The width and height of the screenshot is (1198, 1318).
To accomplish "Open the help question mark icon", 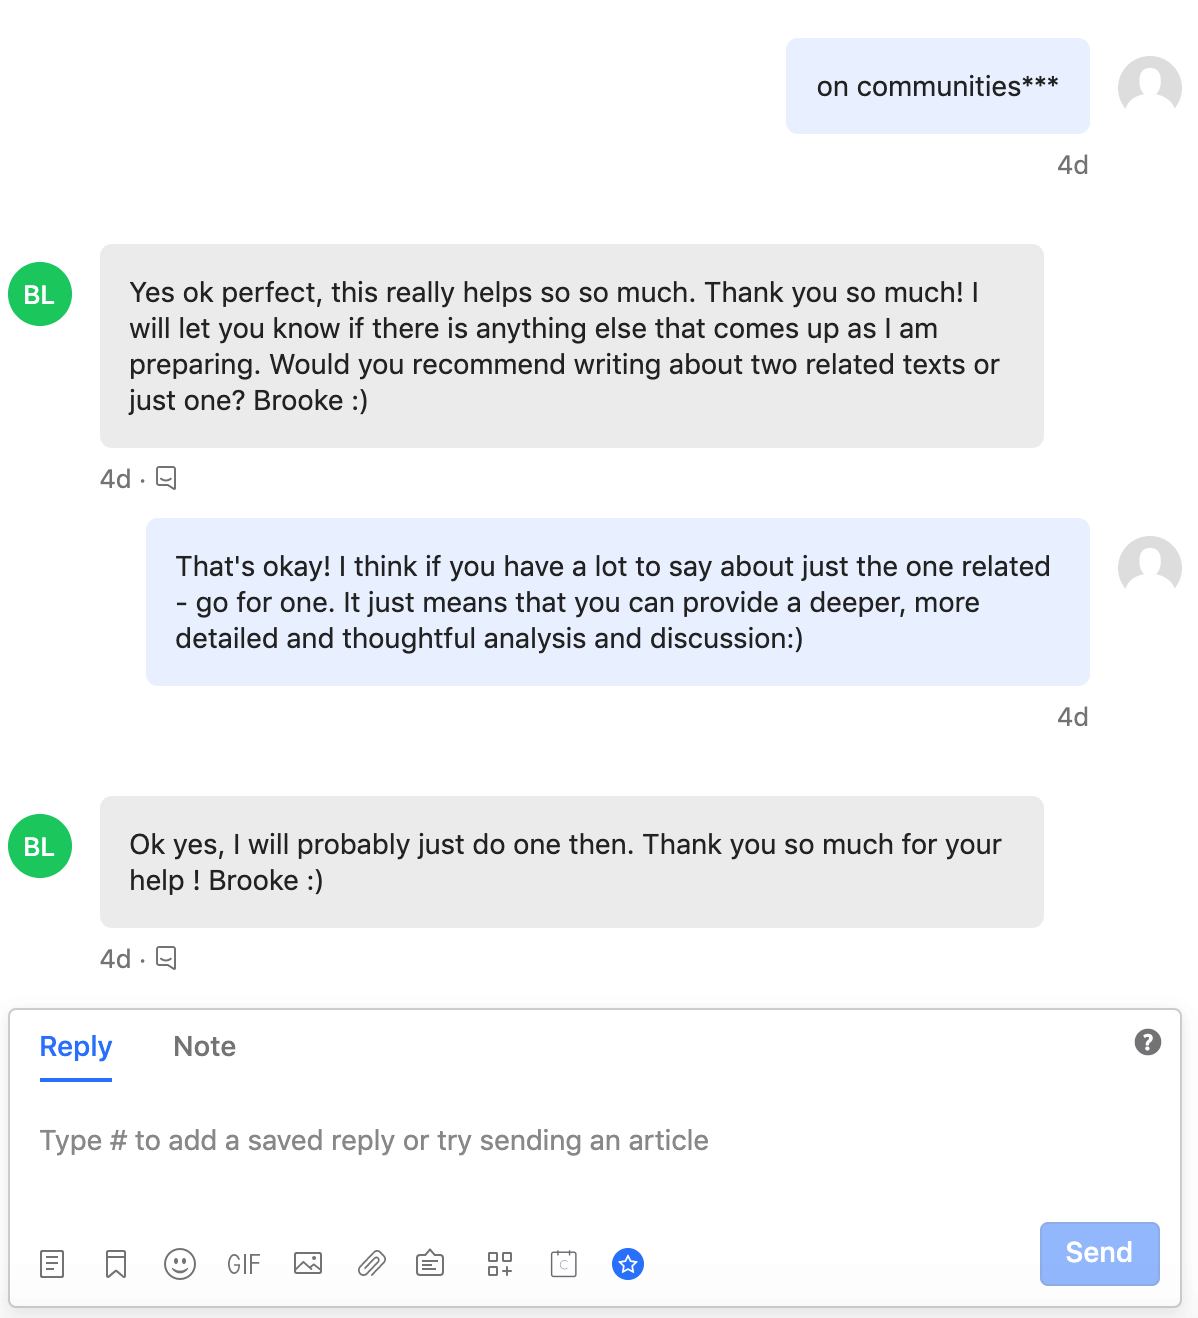I will [x=1148, y=1042].
